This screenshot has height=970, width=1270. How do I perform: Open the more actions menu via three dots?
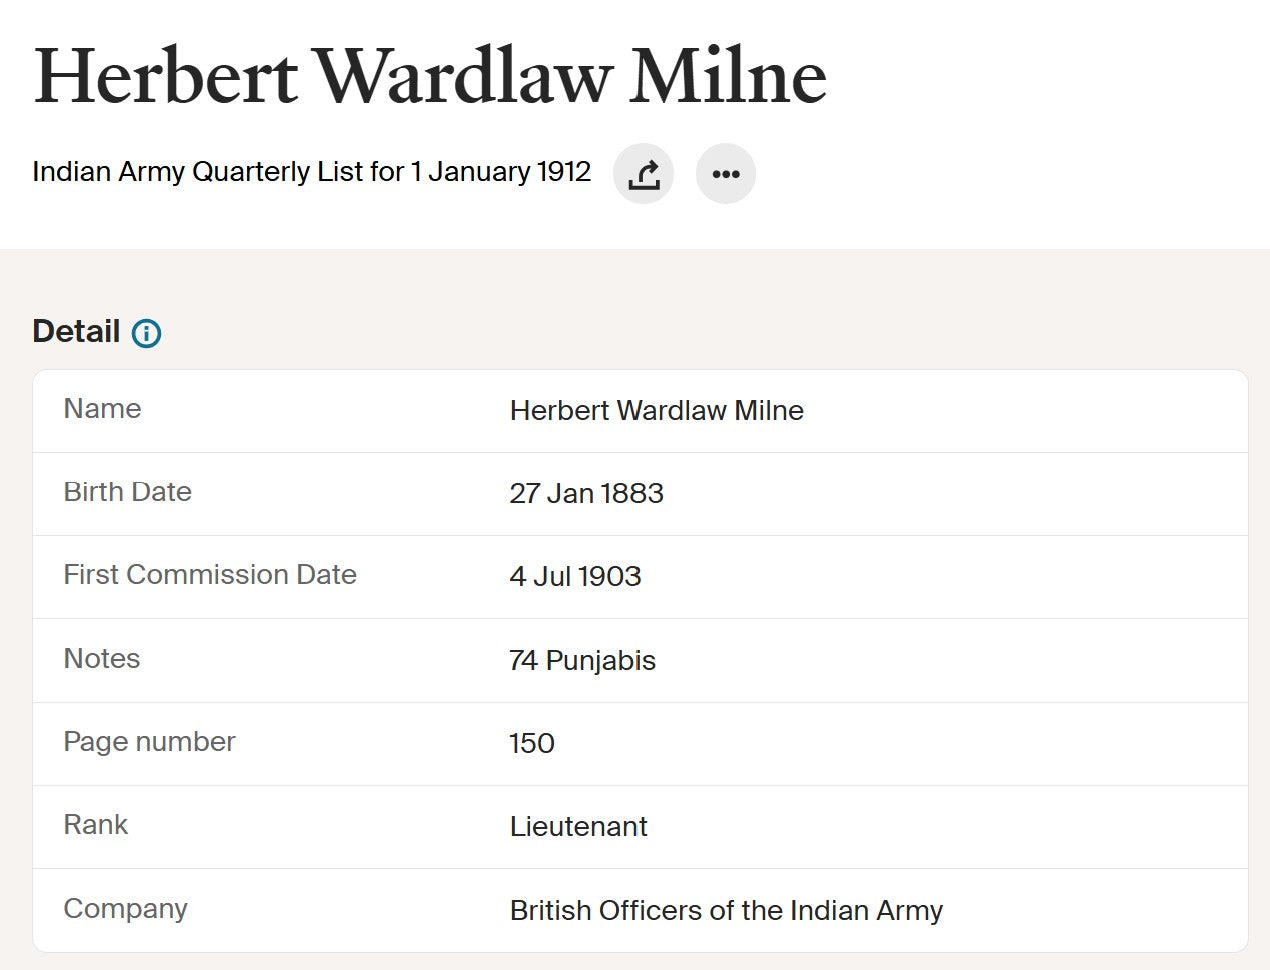(x=726, y=173)
